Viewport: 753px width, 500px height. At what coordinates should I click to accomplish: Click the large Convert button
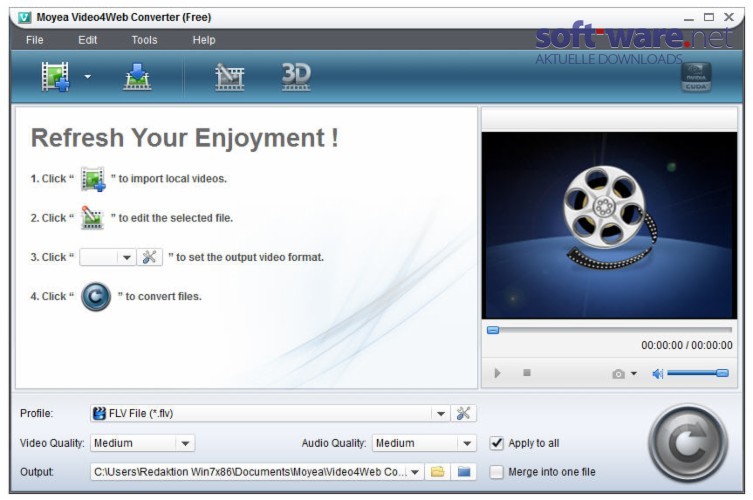click(x=688, y=444)
